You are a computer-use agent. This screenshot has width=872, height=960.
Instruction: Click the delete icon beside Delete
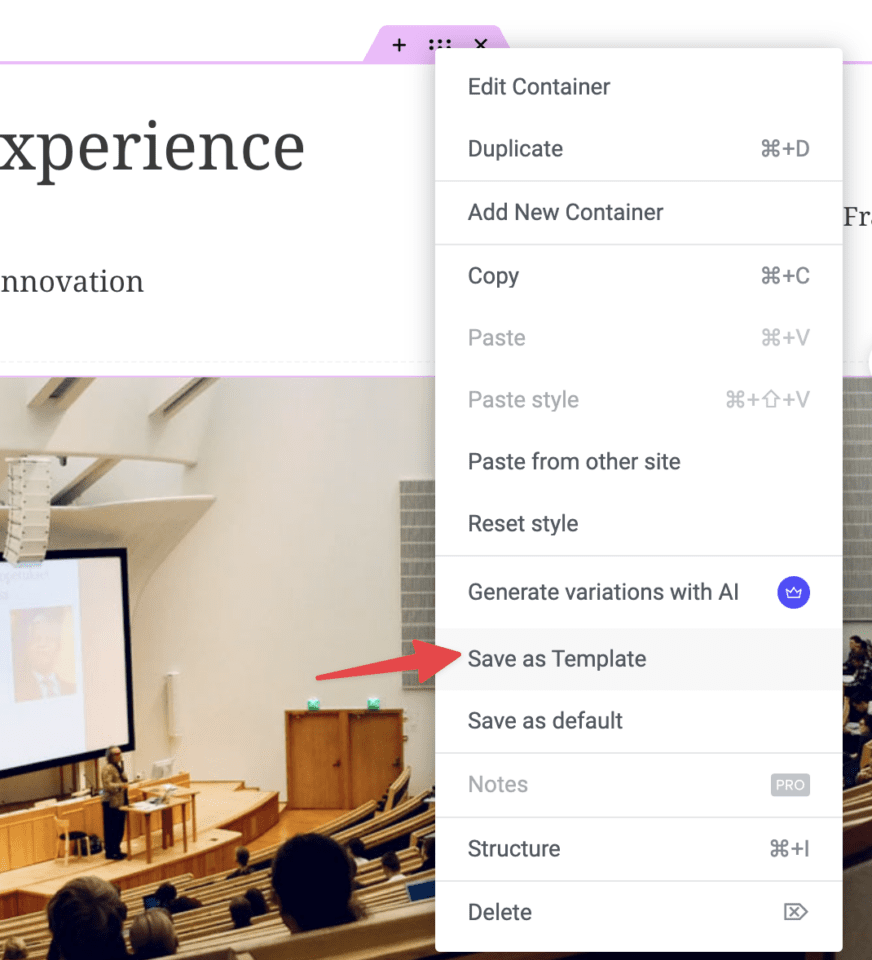click(x=795, y=912)
